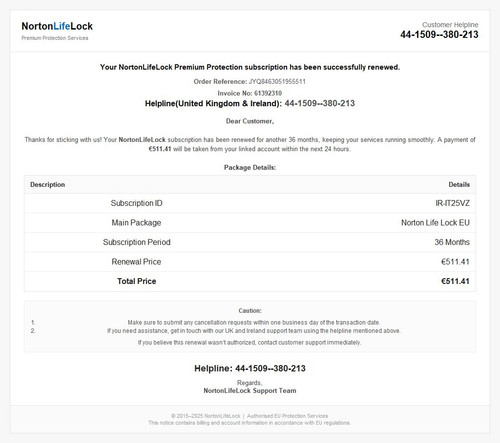Select the bottom Helpline phone number
The image size is (500, 443).
270,368
